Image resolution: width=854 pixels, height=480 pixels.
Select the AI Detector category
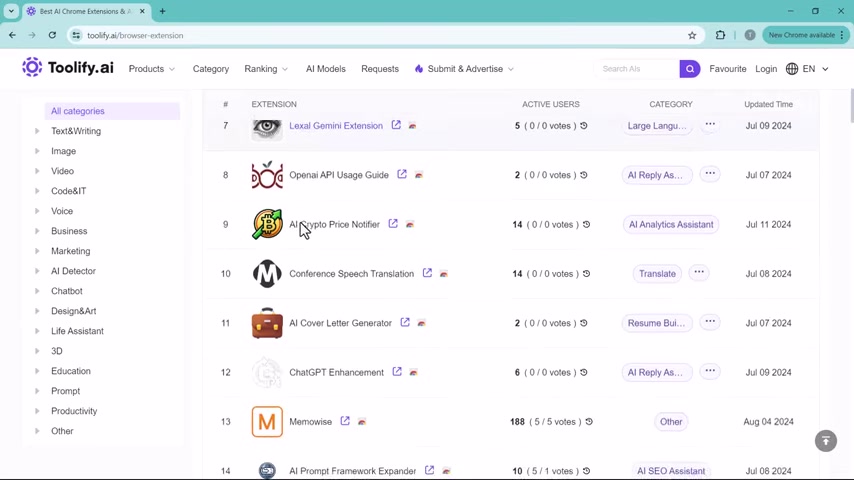[x=74, y=271]
